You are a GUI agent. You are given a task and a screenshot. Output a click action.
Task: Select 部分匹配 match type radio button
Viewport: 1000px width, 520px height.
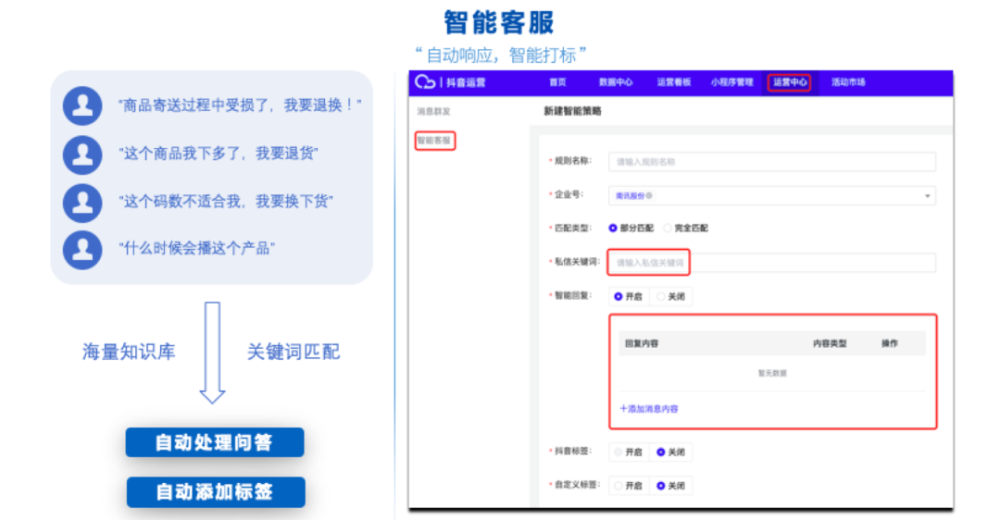(614, 228)
